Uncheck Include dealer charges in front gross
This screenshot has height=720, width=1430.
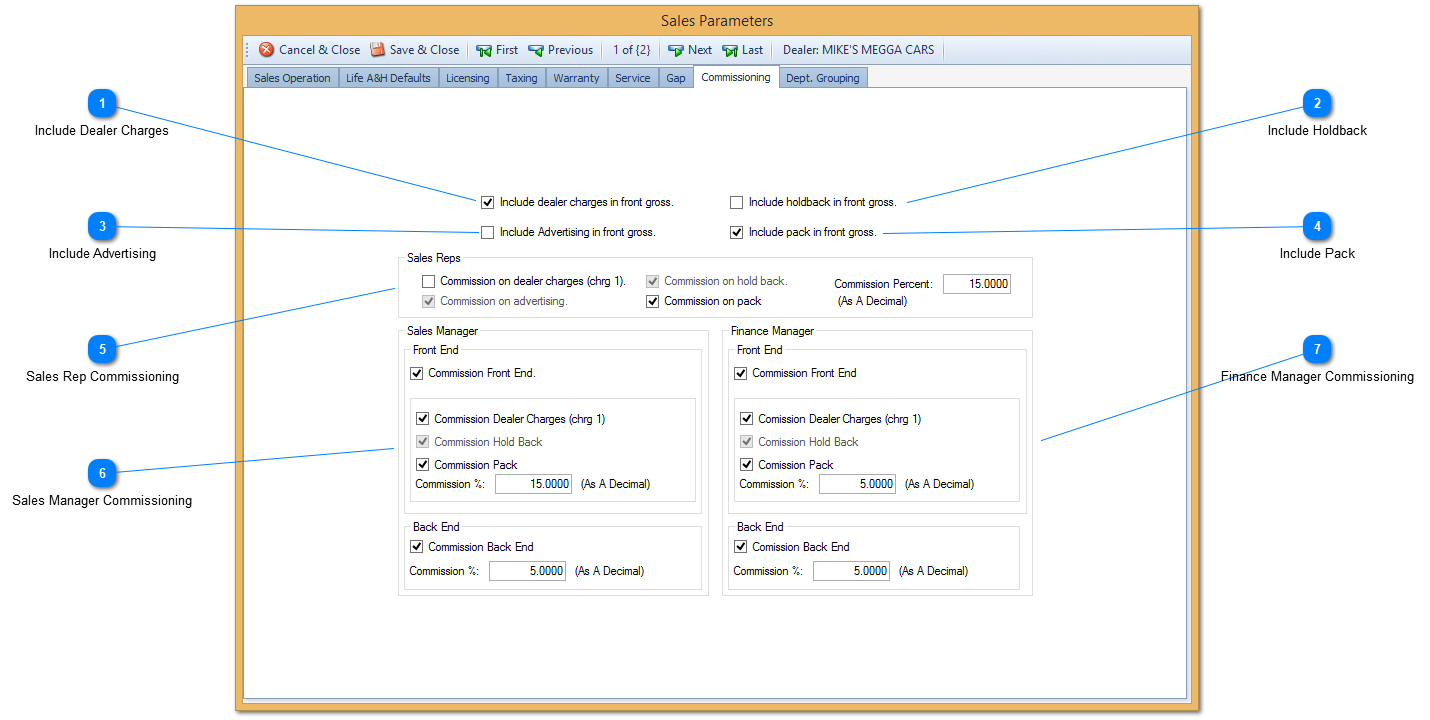pos(488,203)
